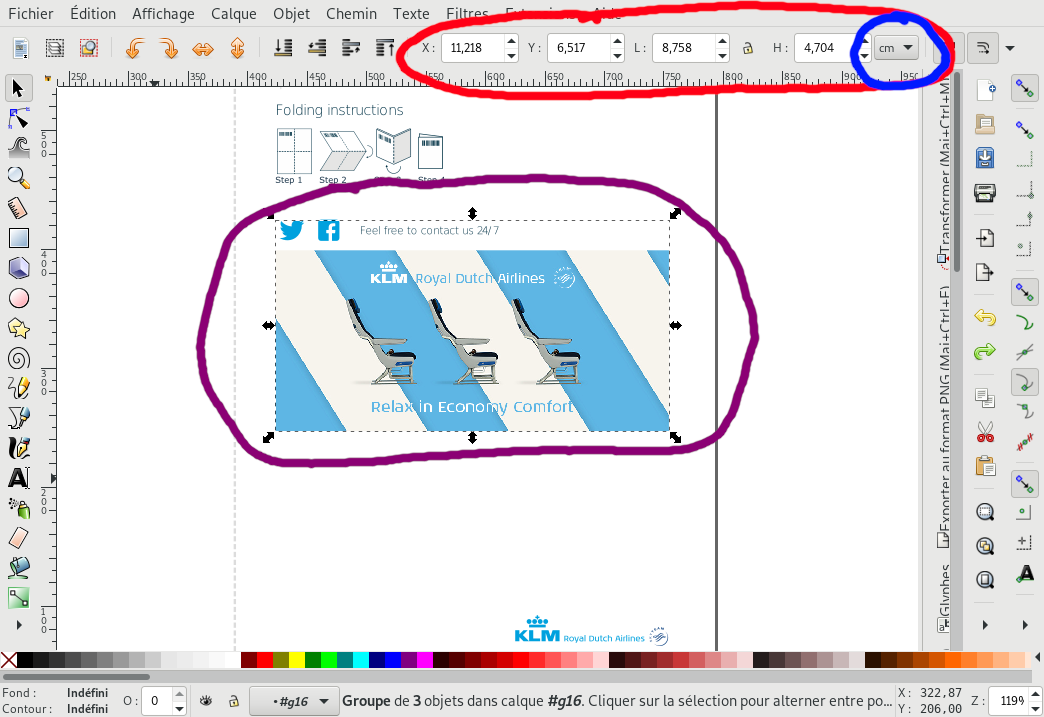
Task: Select the Star polygon tool
Action: tap(19, 328)
